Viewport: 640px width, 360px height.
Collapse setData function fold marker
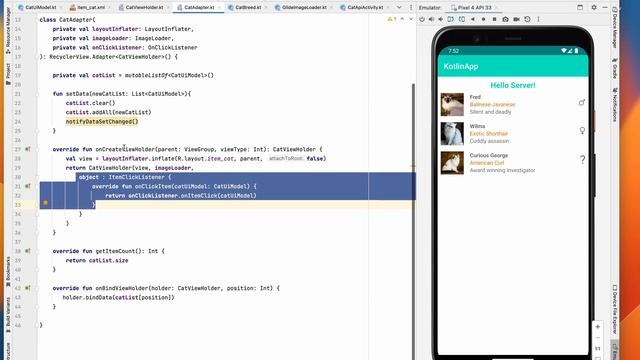pyautogui.click(x=37, y=94)
